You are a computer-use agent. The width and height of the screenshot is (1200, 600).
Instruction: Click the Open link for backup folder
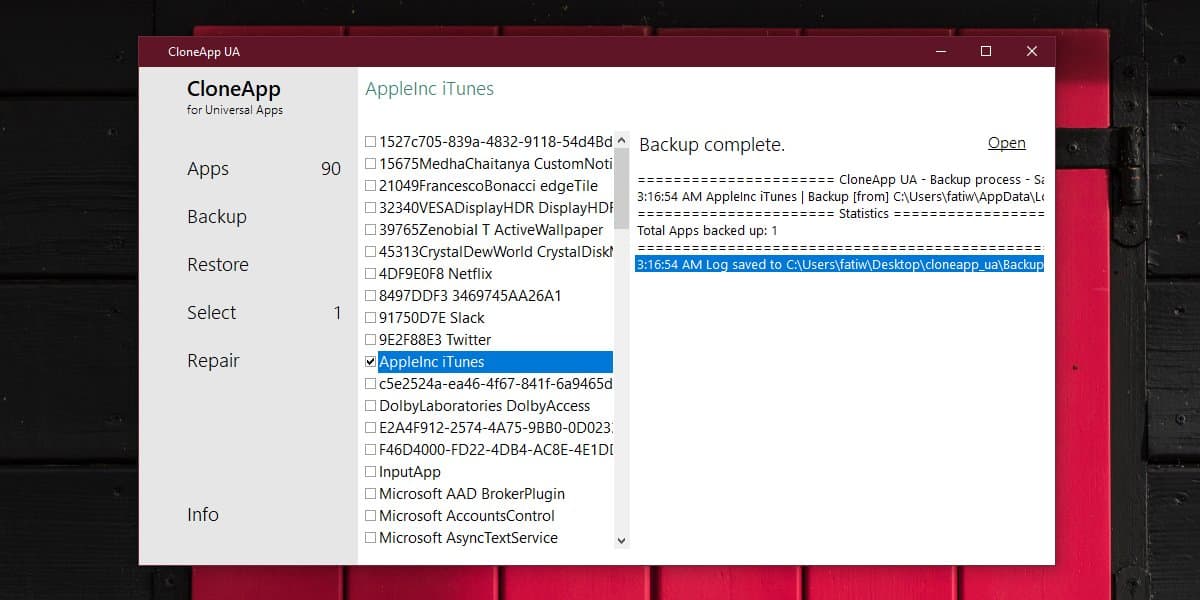tap(1006, 143)
